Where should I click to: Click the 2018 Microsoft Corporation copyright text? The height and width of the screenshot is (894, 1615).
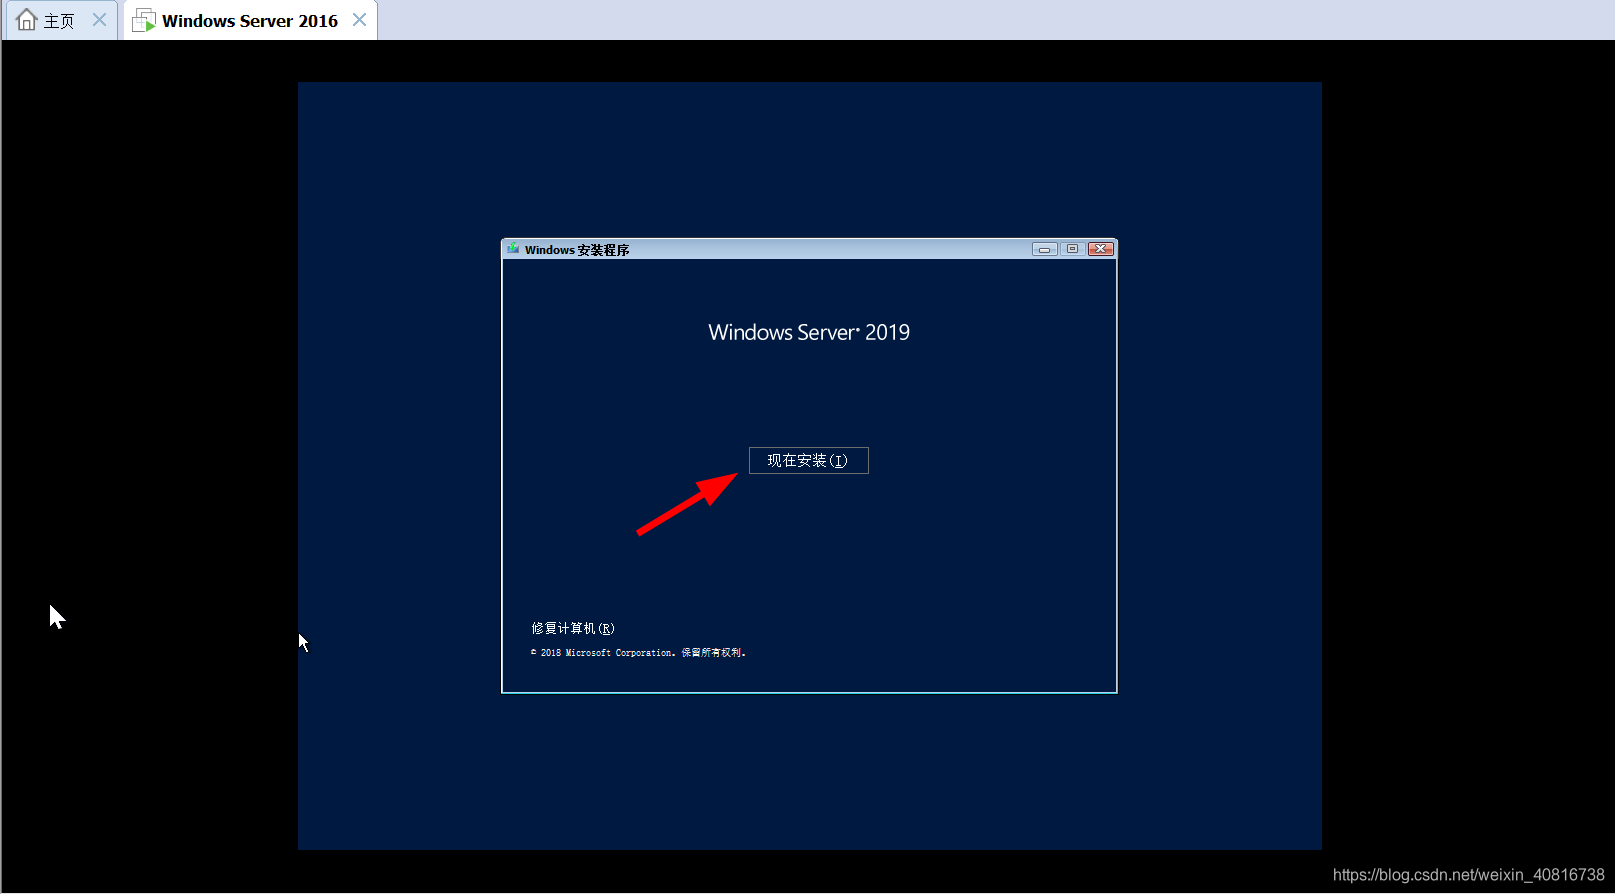[x=638, y=653]
